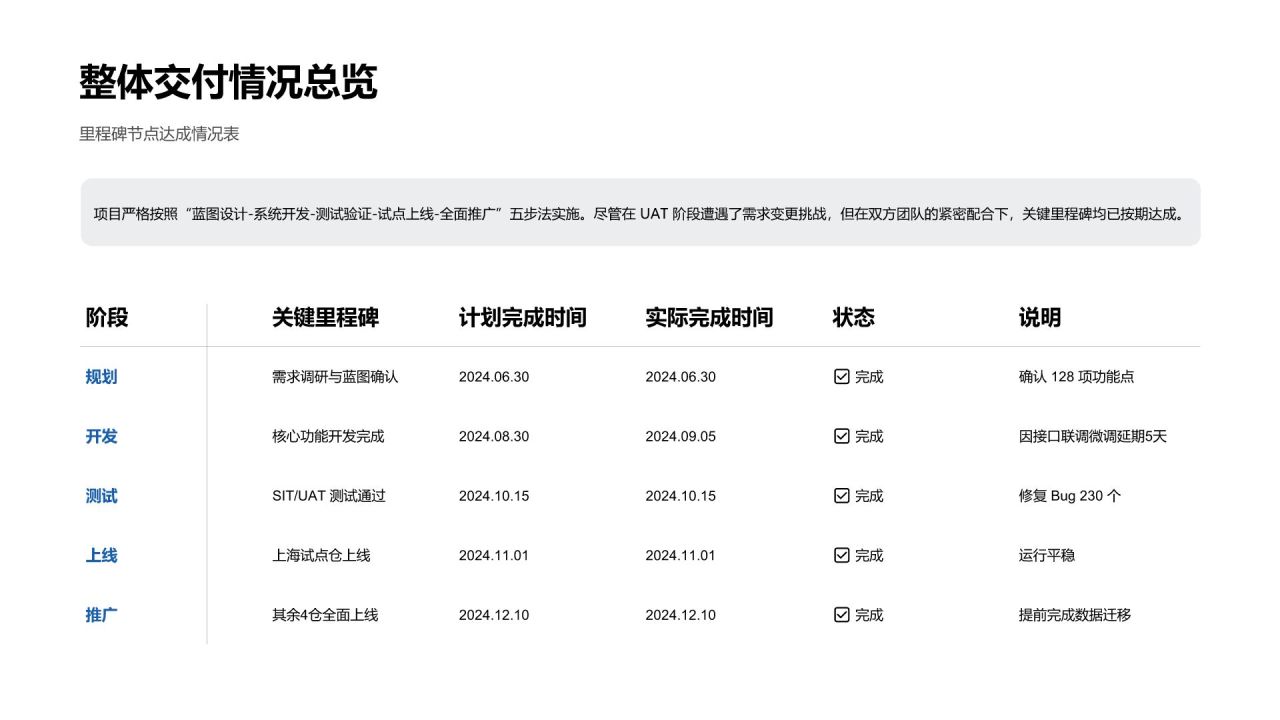Viewport: 1280px width, 720px height.
Task: Click the milestone 核心功能开发完成
Action: pos(328,436)
